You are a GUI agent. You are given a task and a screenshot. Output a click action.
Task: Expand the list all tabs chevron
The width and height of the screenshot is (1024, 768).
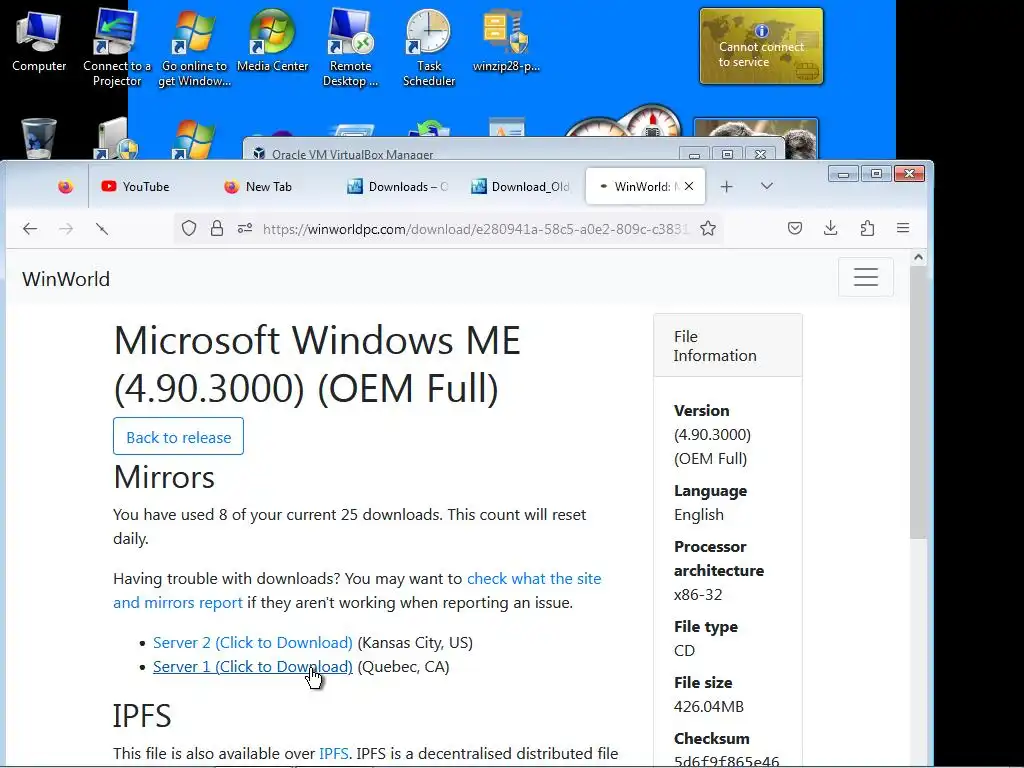click(x=767, y=186)
